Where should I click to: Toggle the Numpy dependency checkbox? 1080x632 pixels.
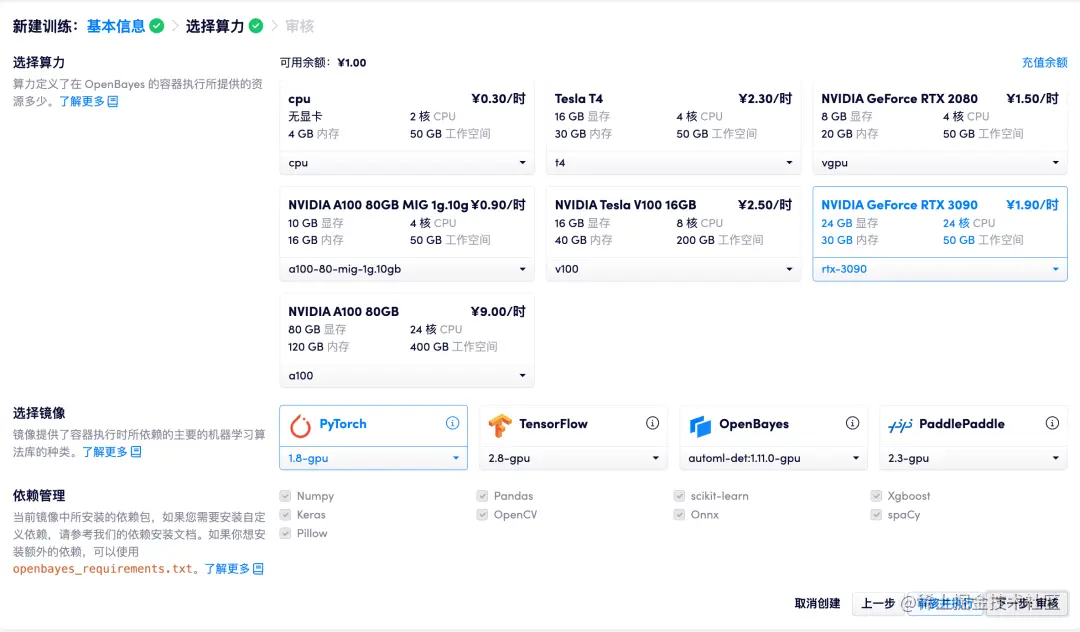285,496
